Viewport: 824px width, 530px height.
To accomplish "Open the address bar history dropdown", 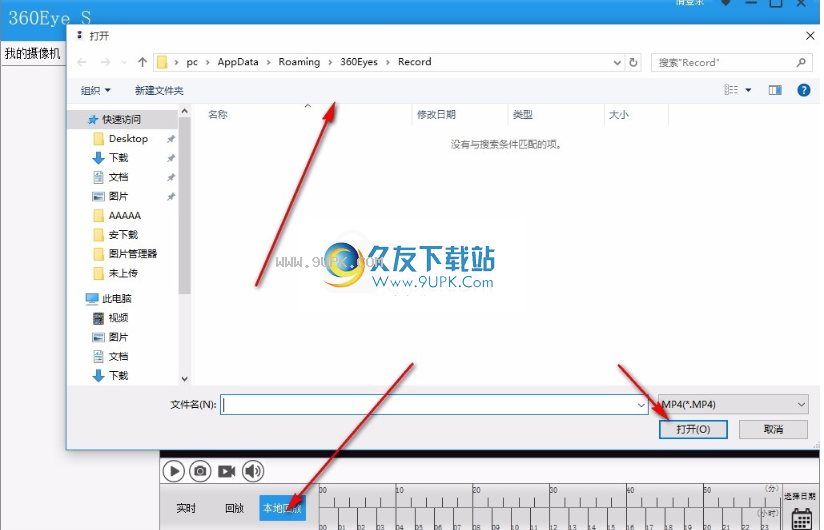I will pyautogui.click(x=617, y=63).
